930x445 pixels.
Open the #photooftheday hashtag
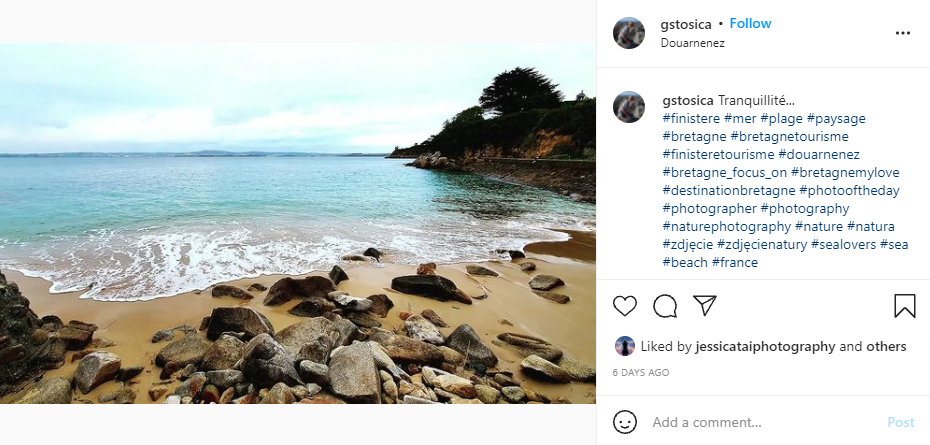tap(849, 190)
